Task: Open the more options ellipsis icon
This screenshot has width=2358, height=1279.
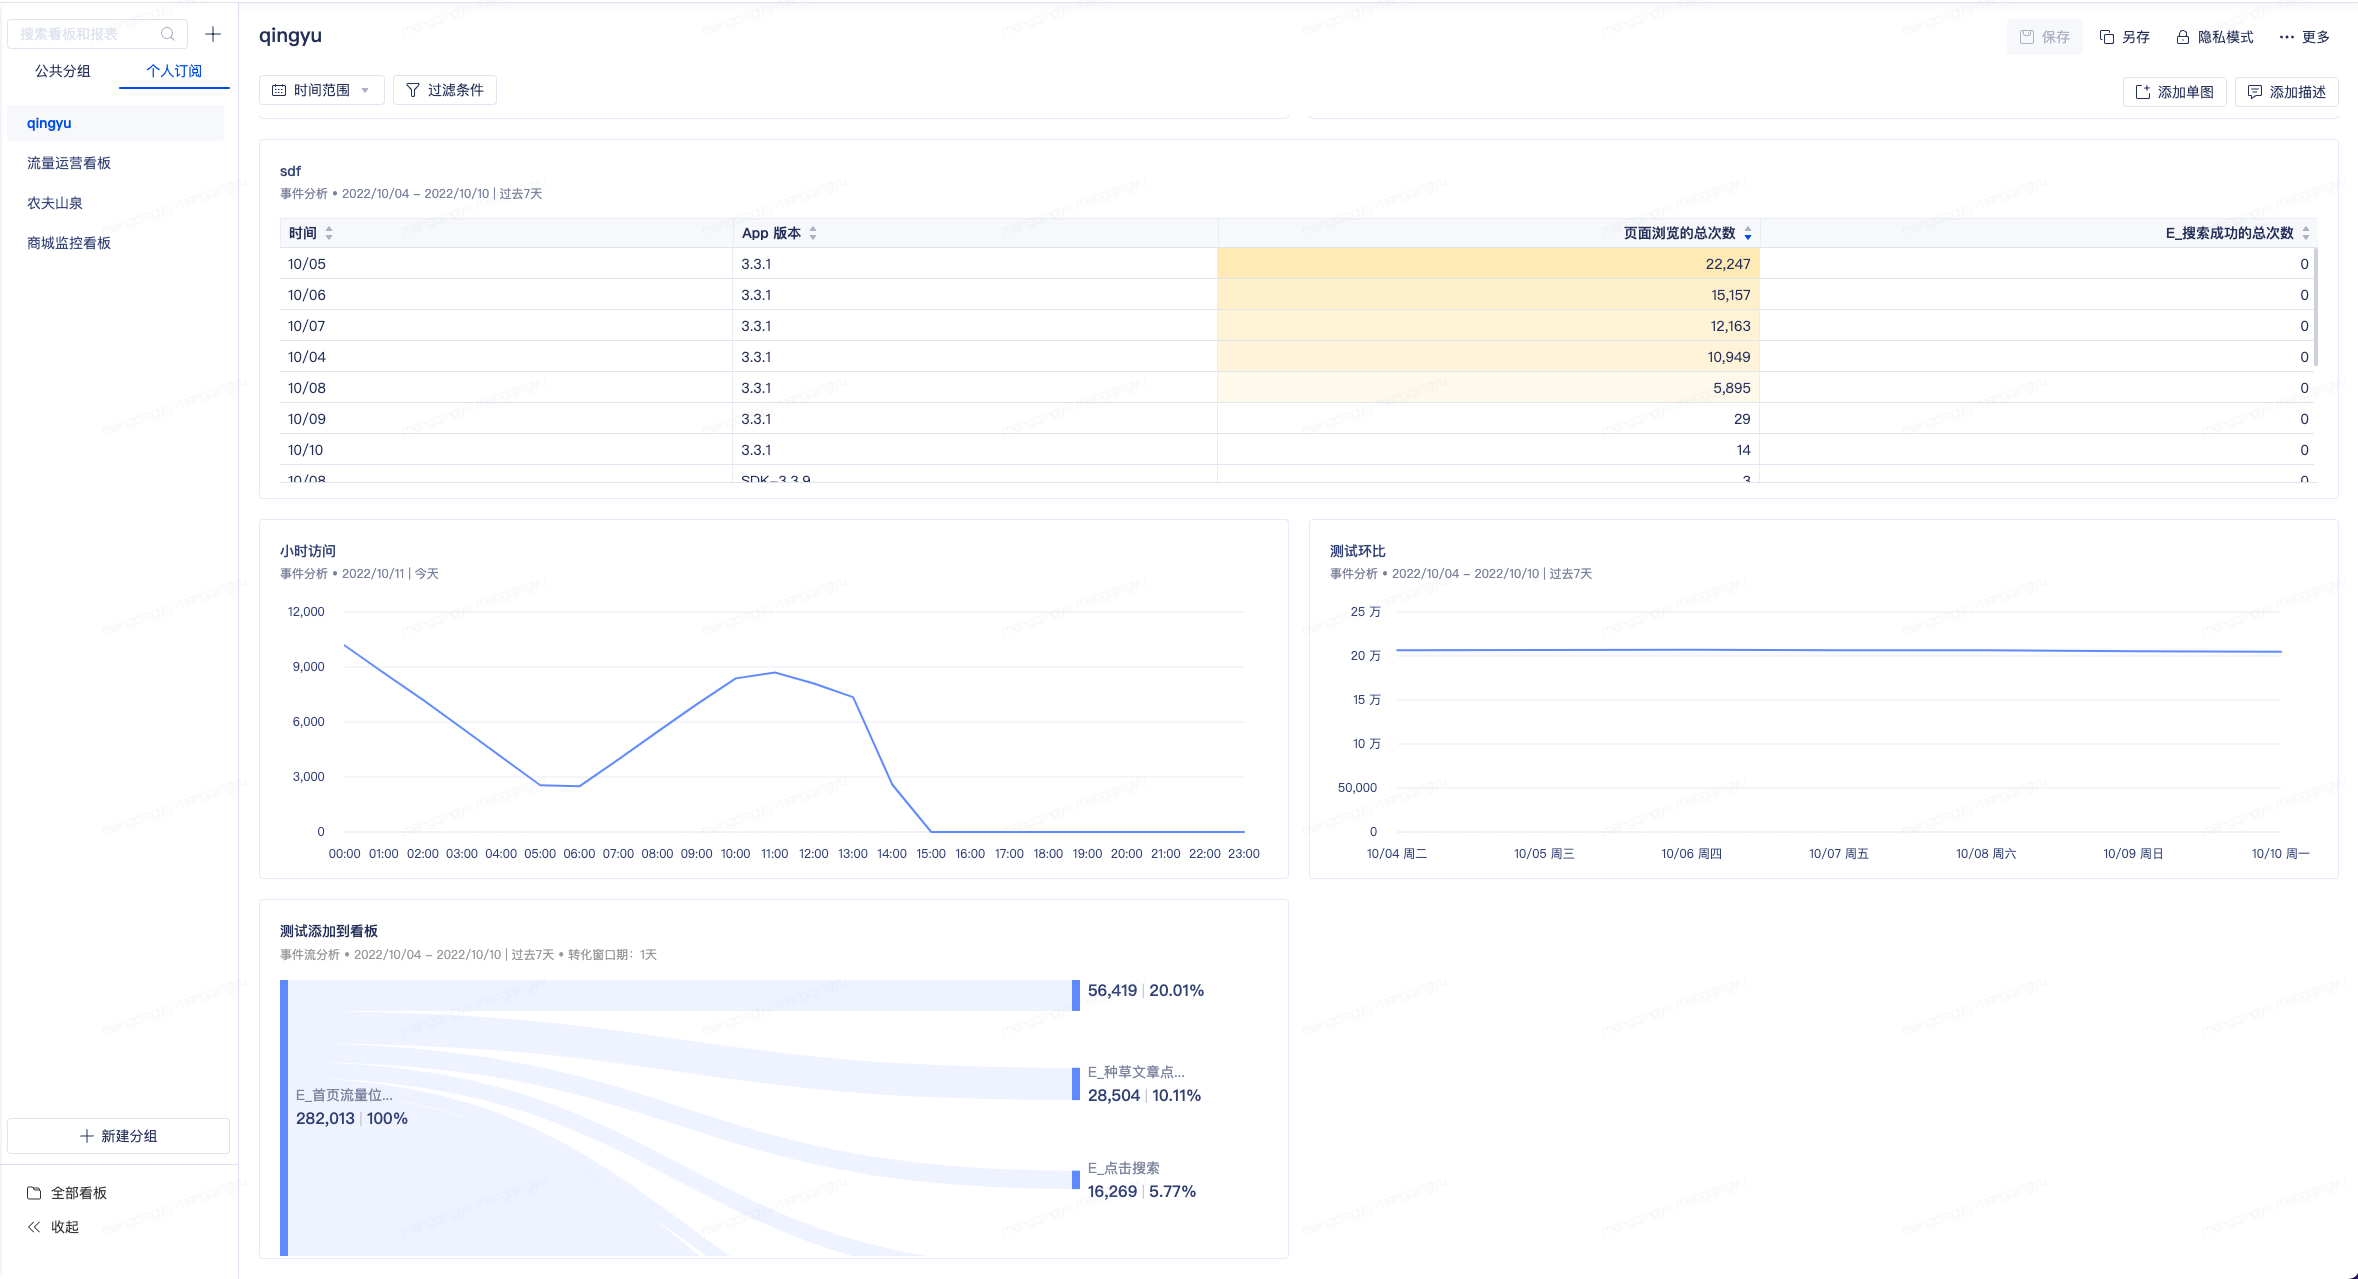Action: point(2287,37)
